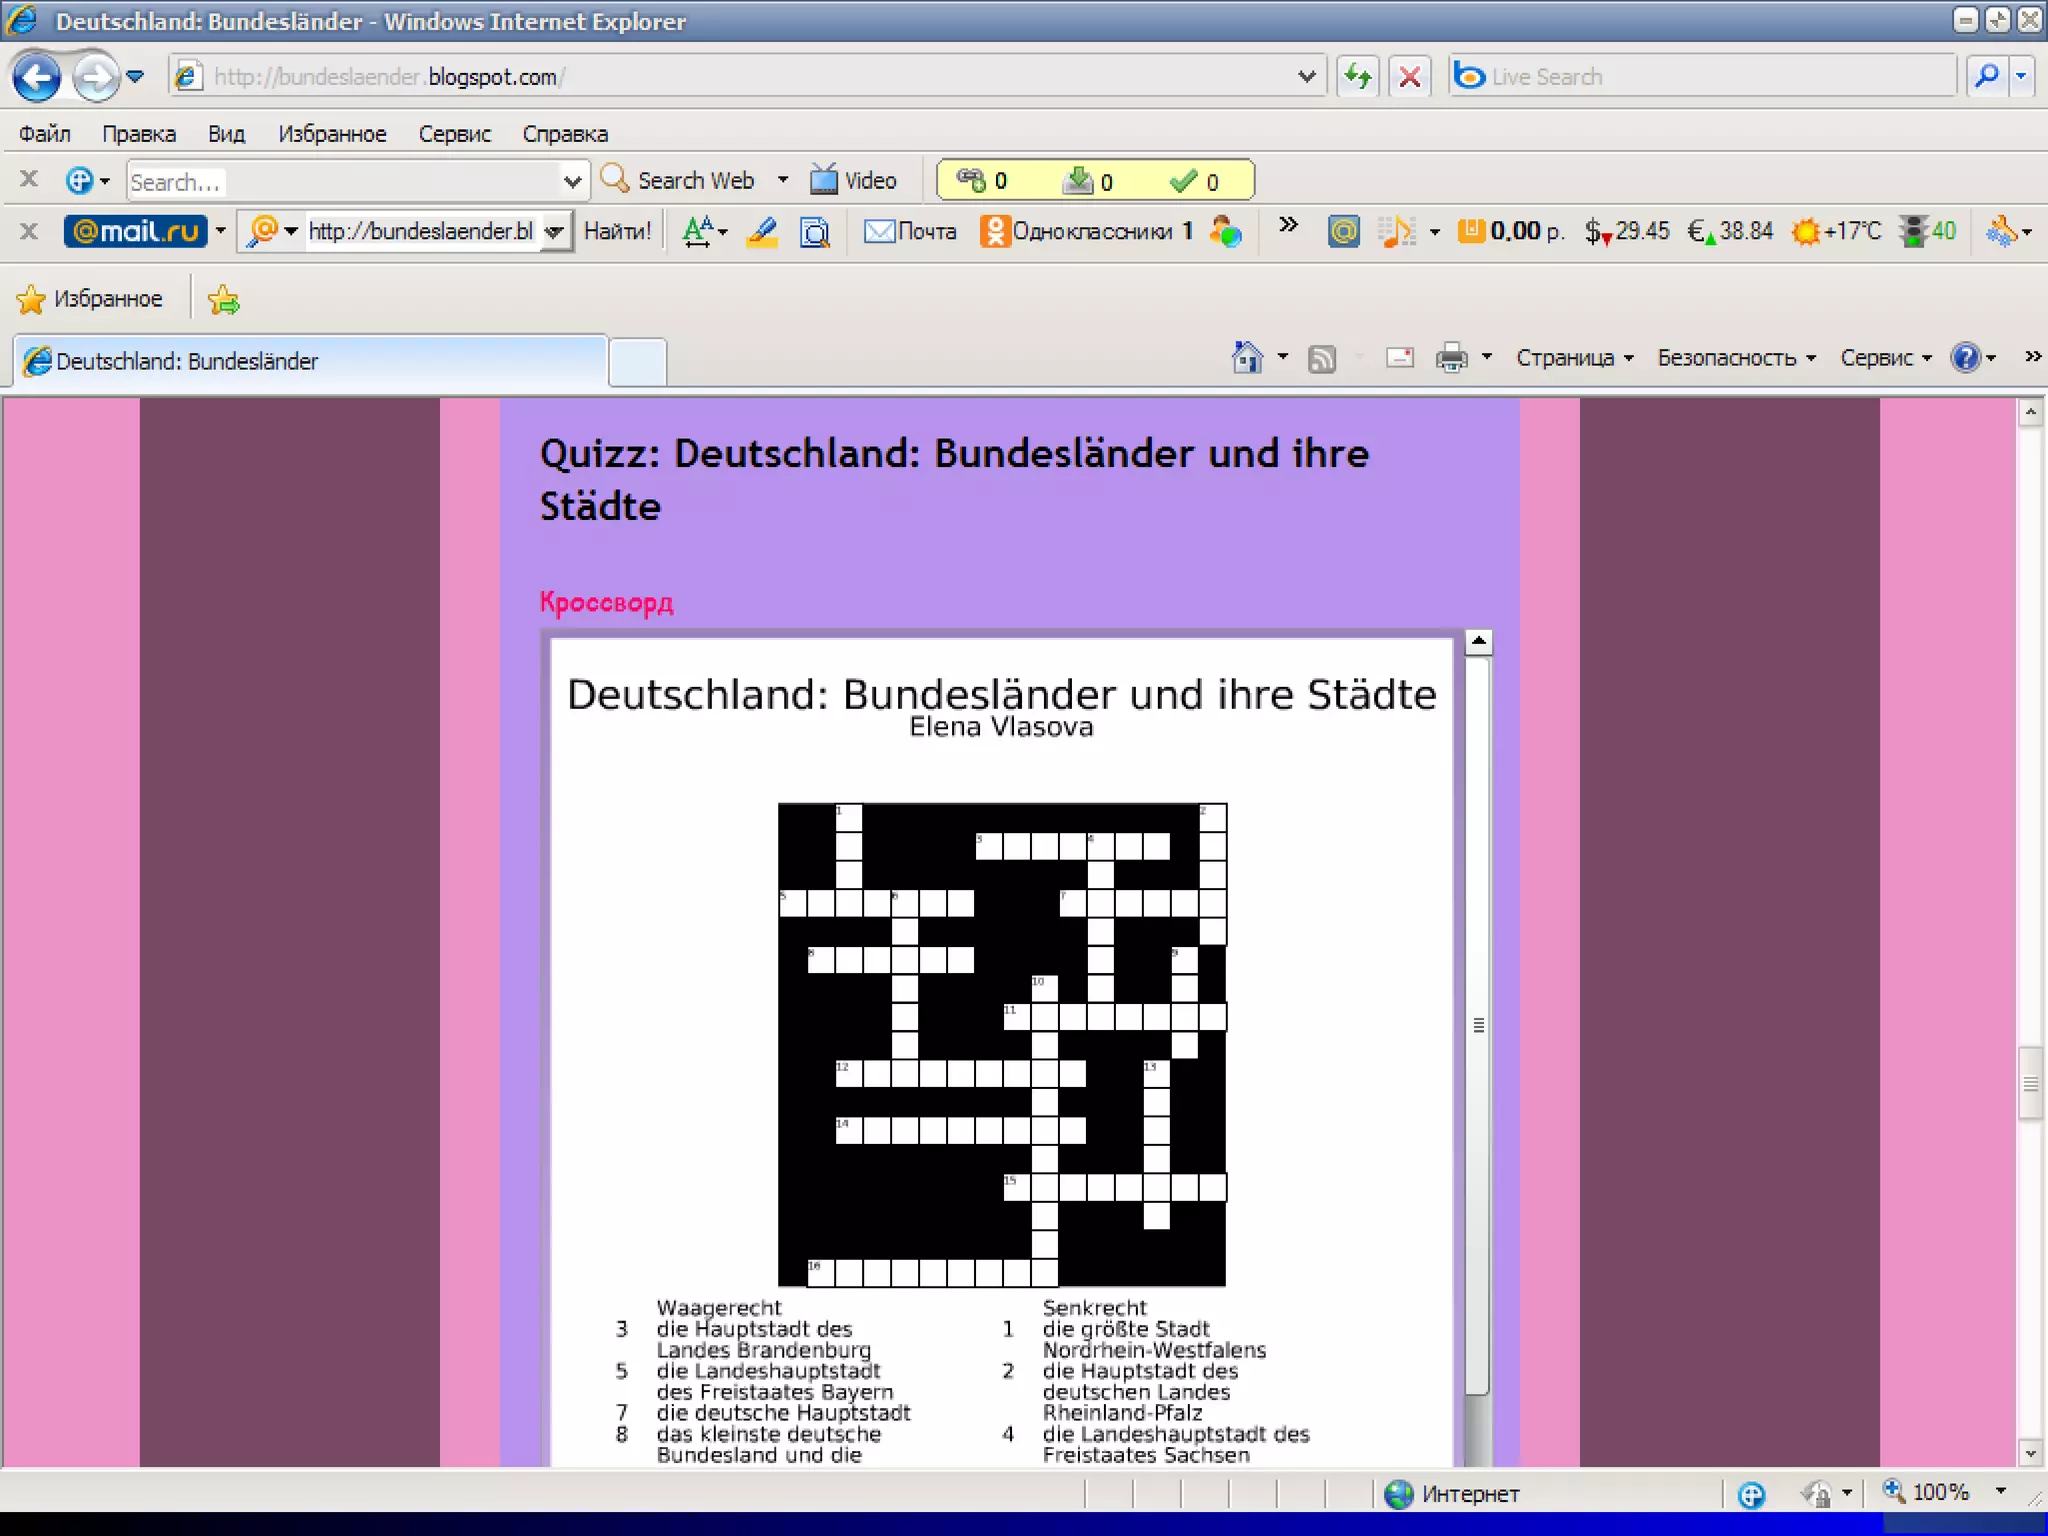This screenshot has width=2048, height=1536.
Task: Click the Почта mail envelope icon
Action: pyautogui.click(x=879, y=232)
